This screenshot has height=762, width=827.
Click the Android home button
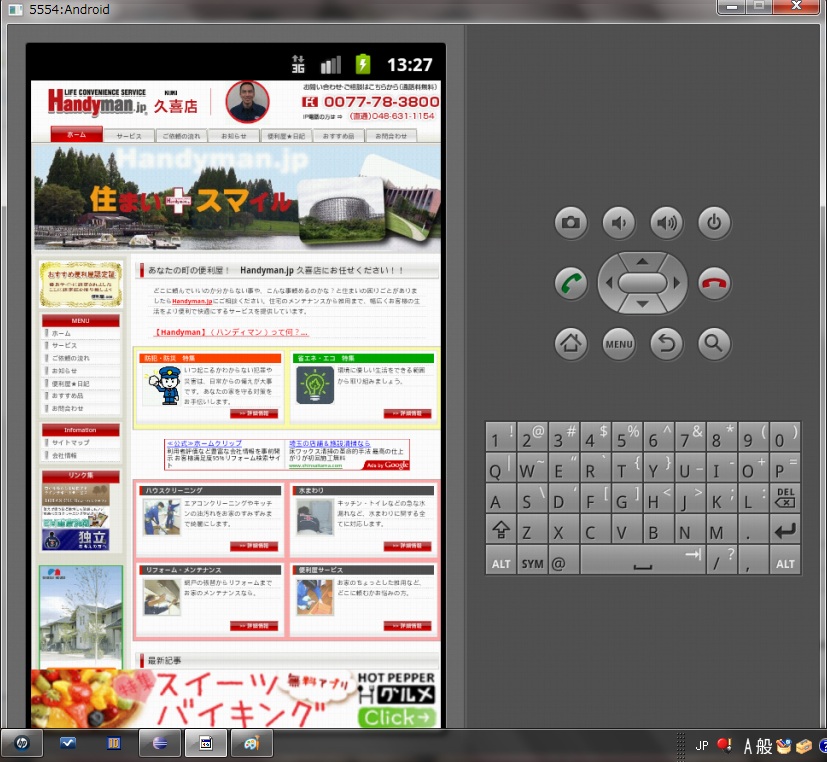pyautogui.click(x=571, y=344)
